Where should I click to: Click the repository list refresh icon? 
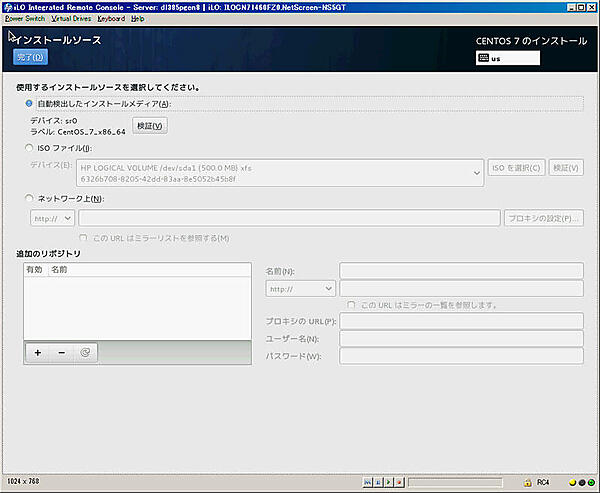[x=85, y=352]
